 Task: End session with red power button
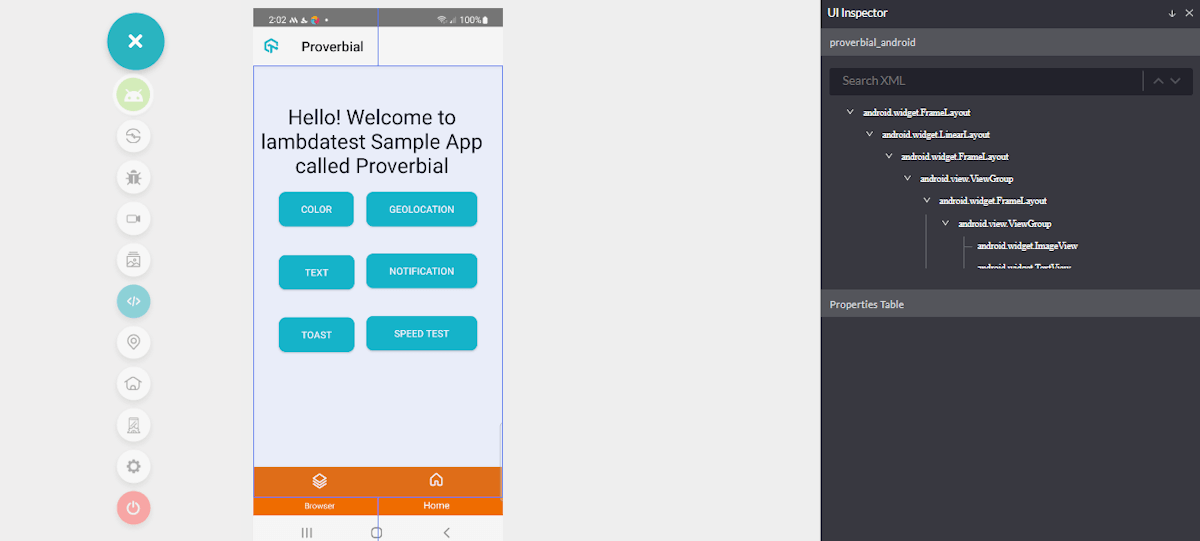coord(134,507)
